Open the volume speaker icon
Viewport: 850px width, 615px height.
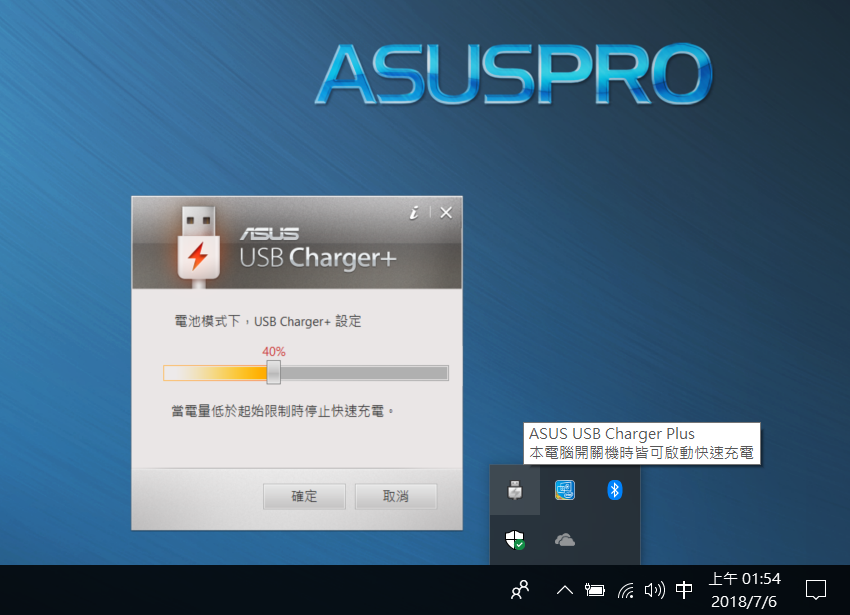pos(654,590)
